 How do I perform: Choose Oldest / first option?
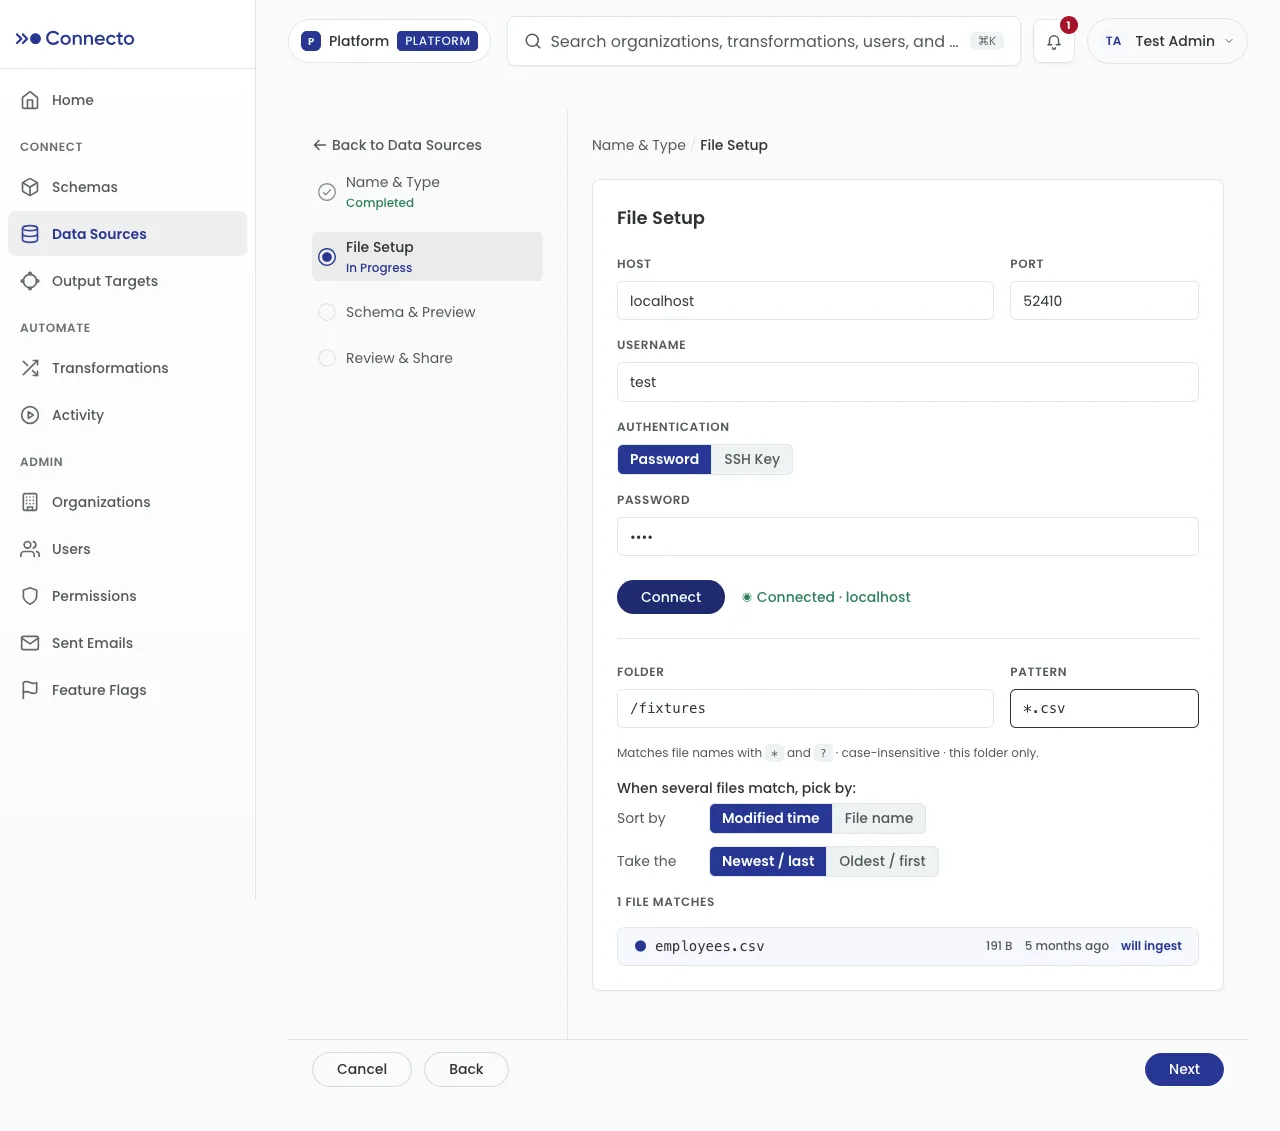coord(882,861)
